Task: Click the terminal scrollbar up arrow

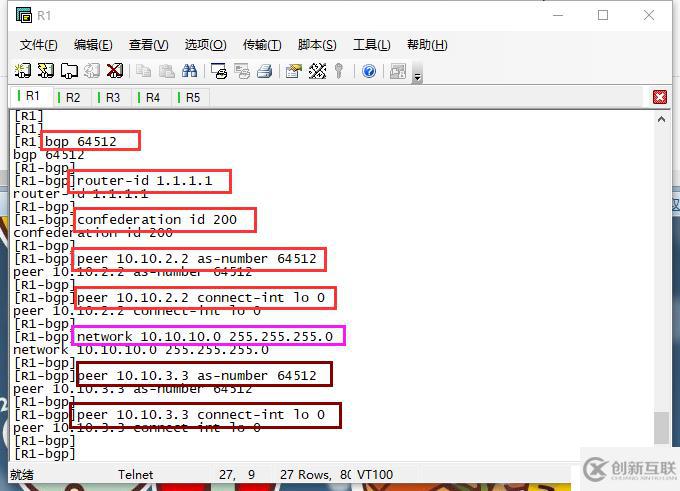Action: 661,119
